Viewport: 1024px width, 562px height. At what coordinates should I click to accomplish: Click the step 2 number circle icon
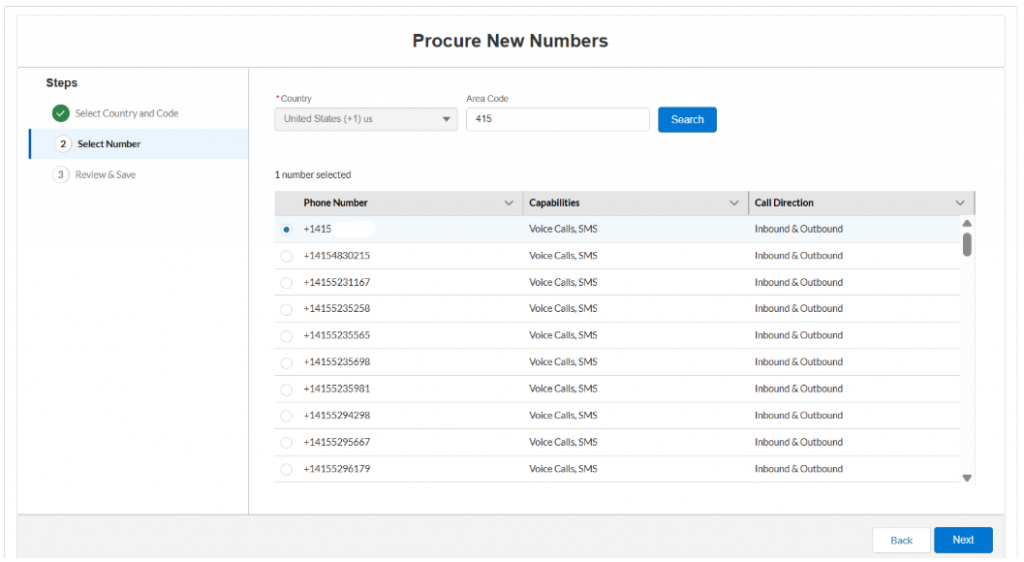[63, 144]
